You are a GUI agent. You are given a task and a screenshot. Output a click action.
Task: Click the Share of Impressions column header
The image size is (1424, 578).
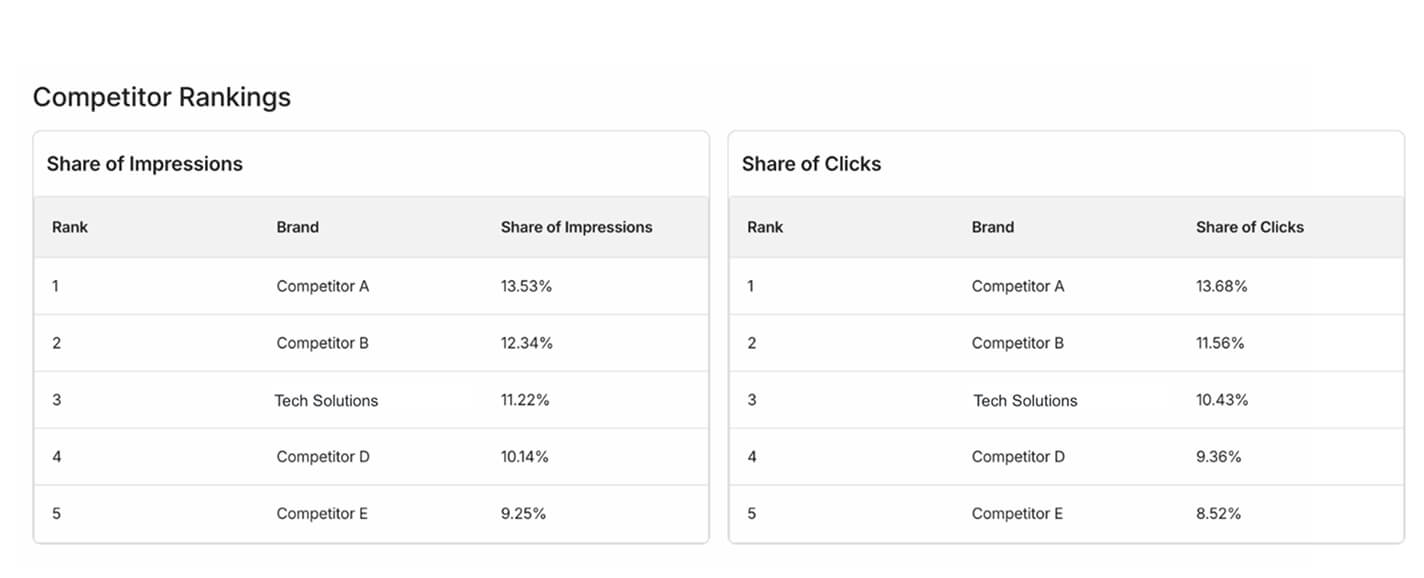click(577, 227)
